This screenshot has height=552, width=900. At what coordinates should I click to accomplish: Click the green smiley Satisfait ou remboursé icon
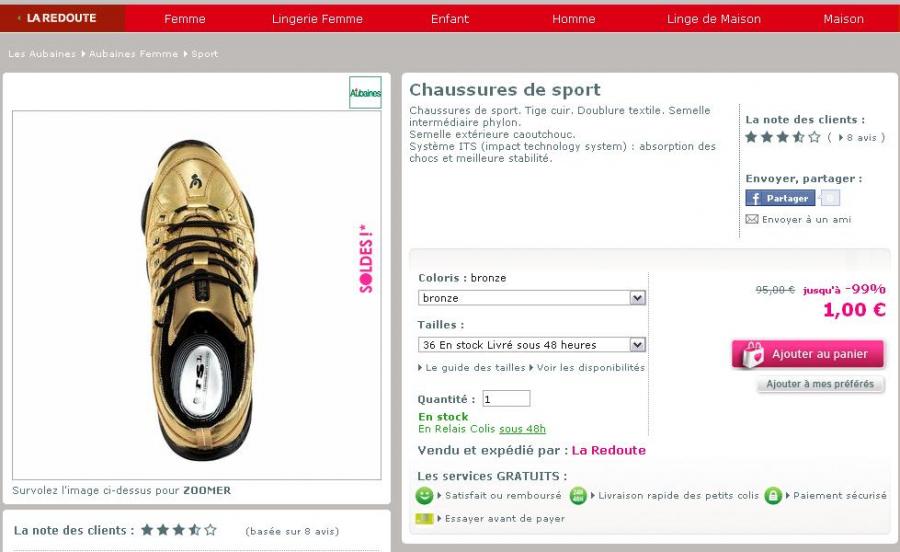pos(425,495)
